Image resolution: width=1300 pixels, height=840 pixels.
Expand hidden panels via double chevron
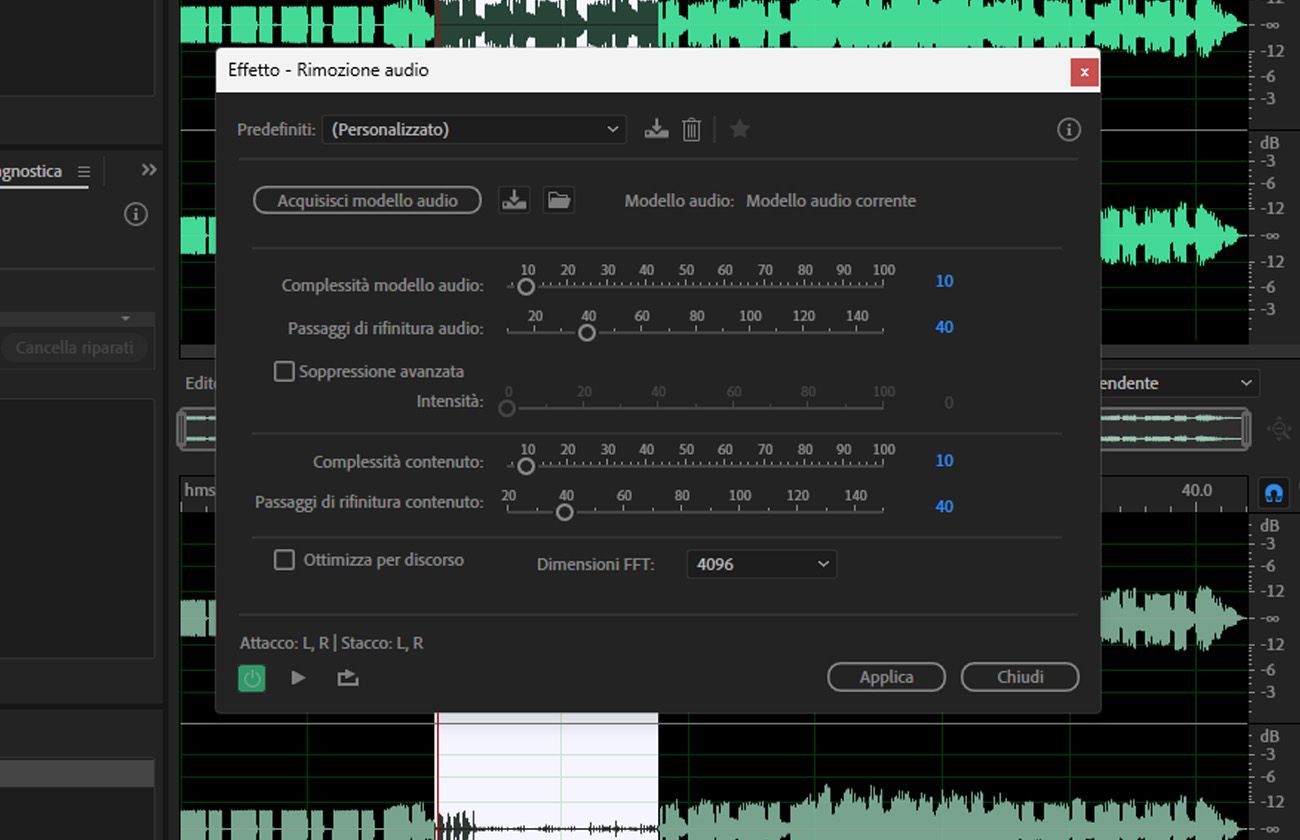[x=146, y=169]
